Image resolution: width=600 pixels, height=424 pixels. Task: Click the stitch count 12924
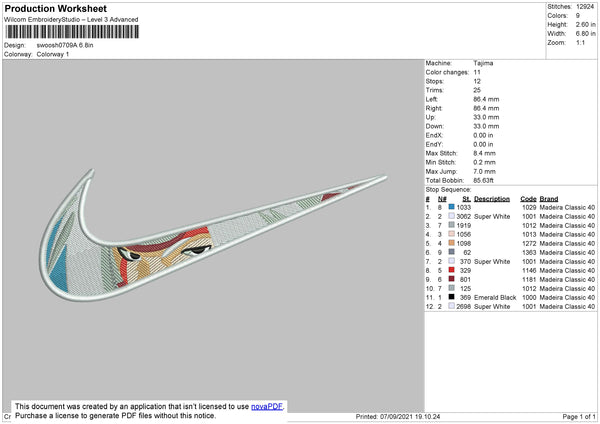pyautogui.click(x=585, y=7)
